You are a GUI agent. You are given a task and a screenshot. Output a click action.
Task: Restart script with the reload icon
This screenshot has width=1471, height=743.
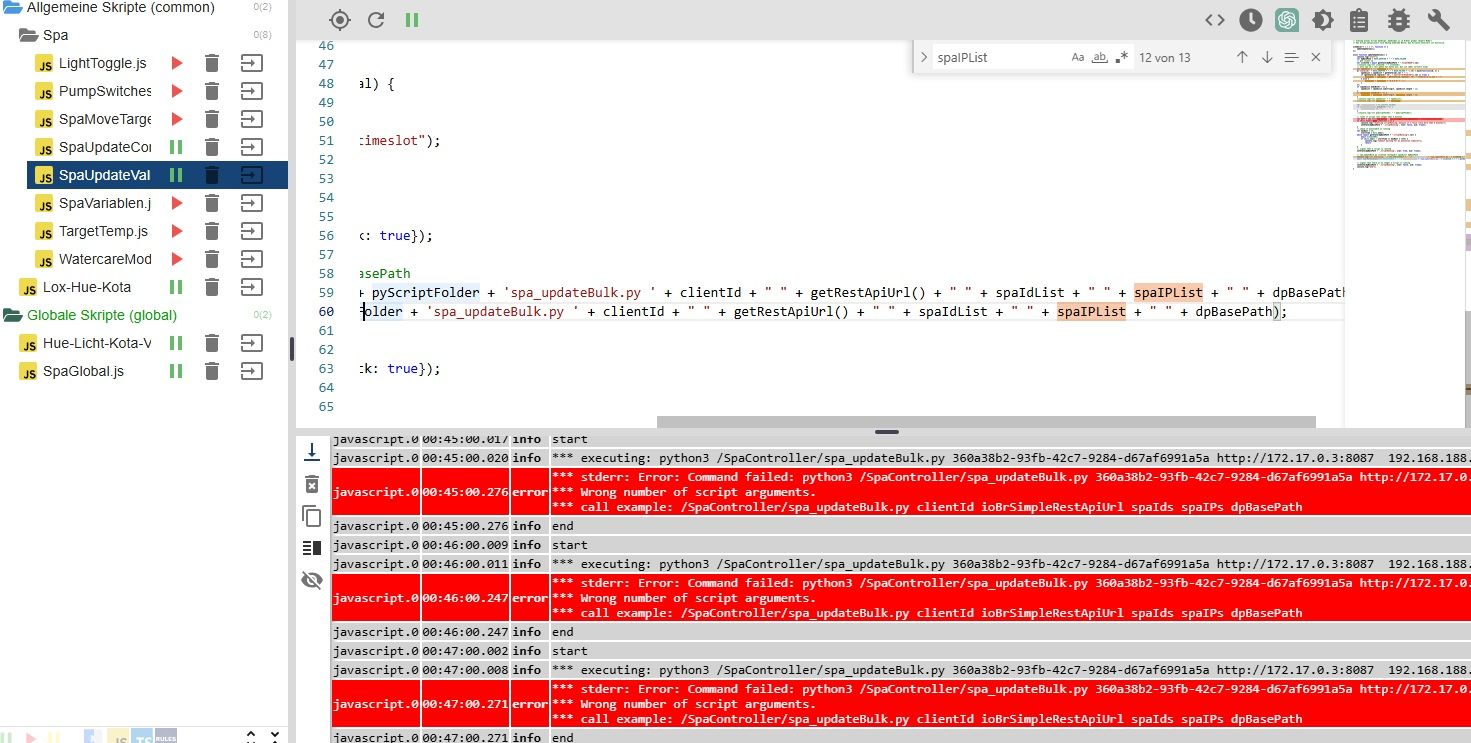[x=376, y=20]
